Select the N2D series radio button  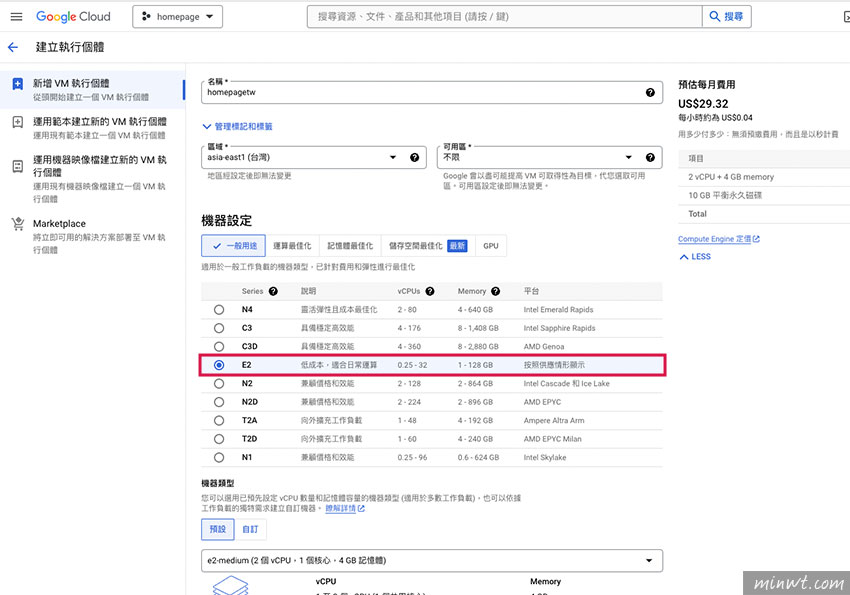pyautogui.click(x=219, y=402)
